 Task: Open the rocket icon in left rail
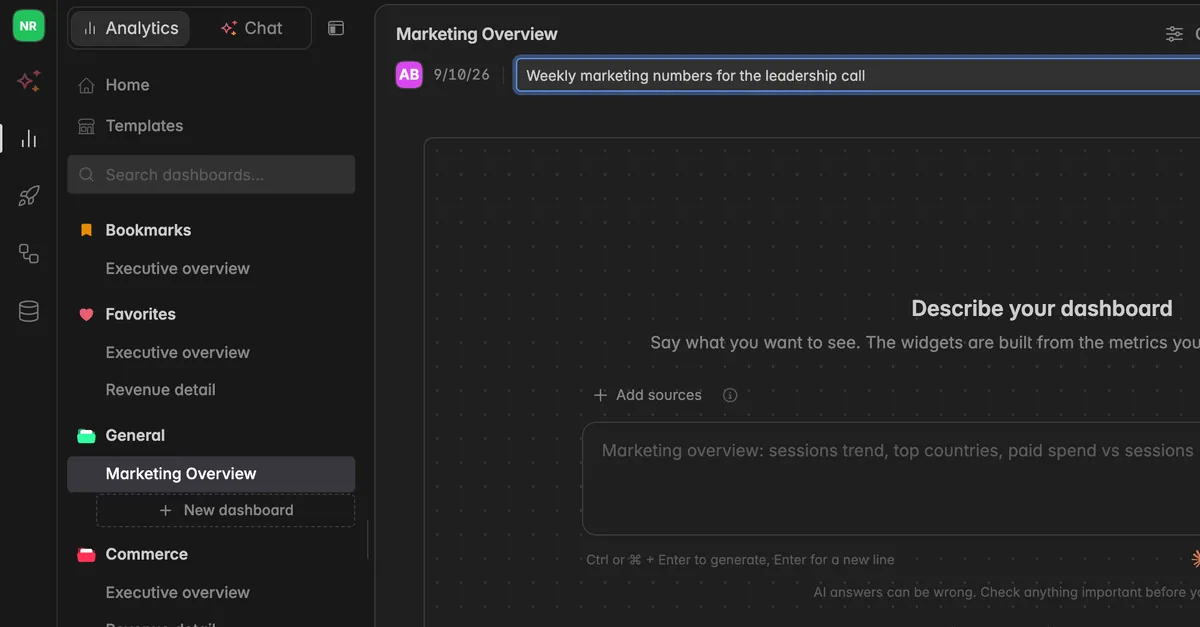[29, 196]
